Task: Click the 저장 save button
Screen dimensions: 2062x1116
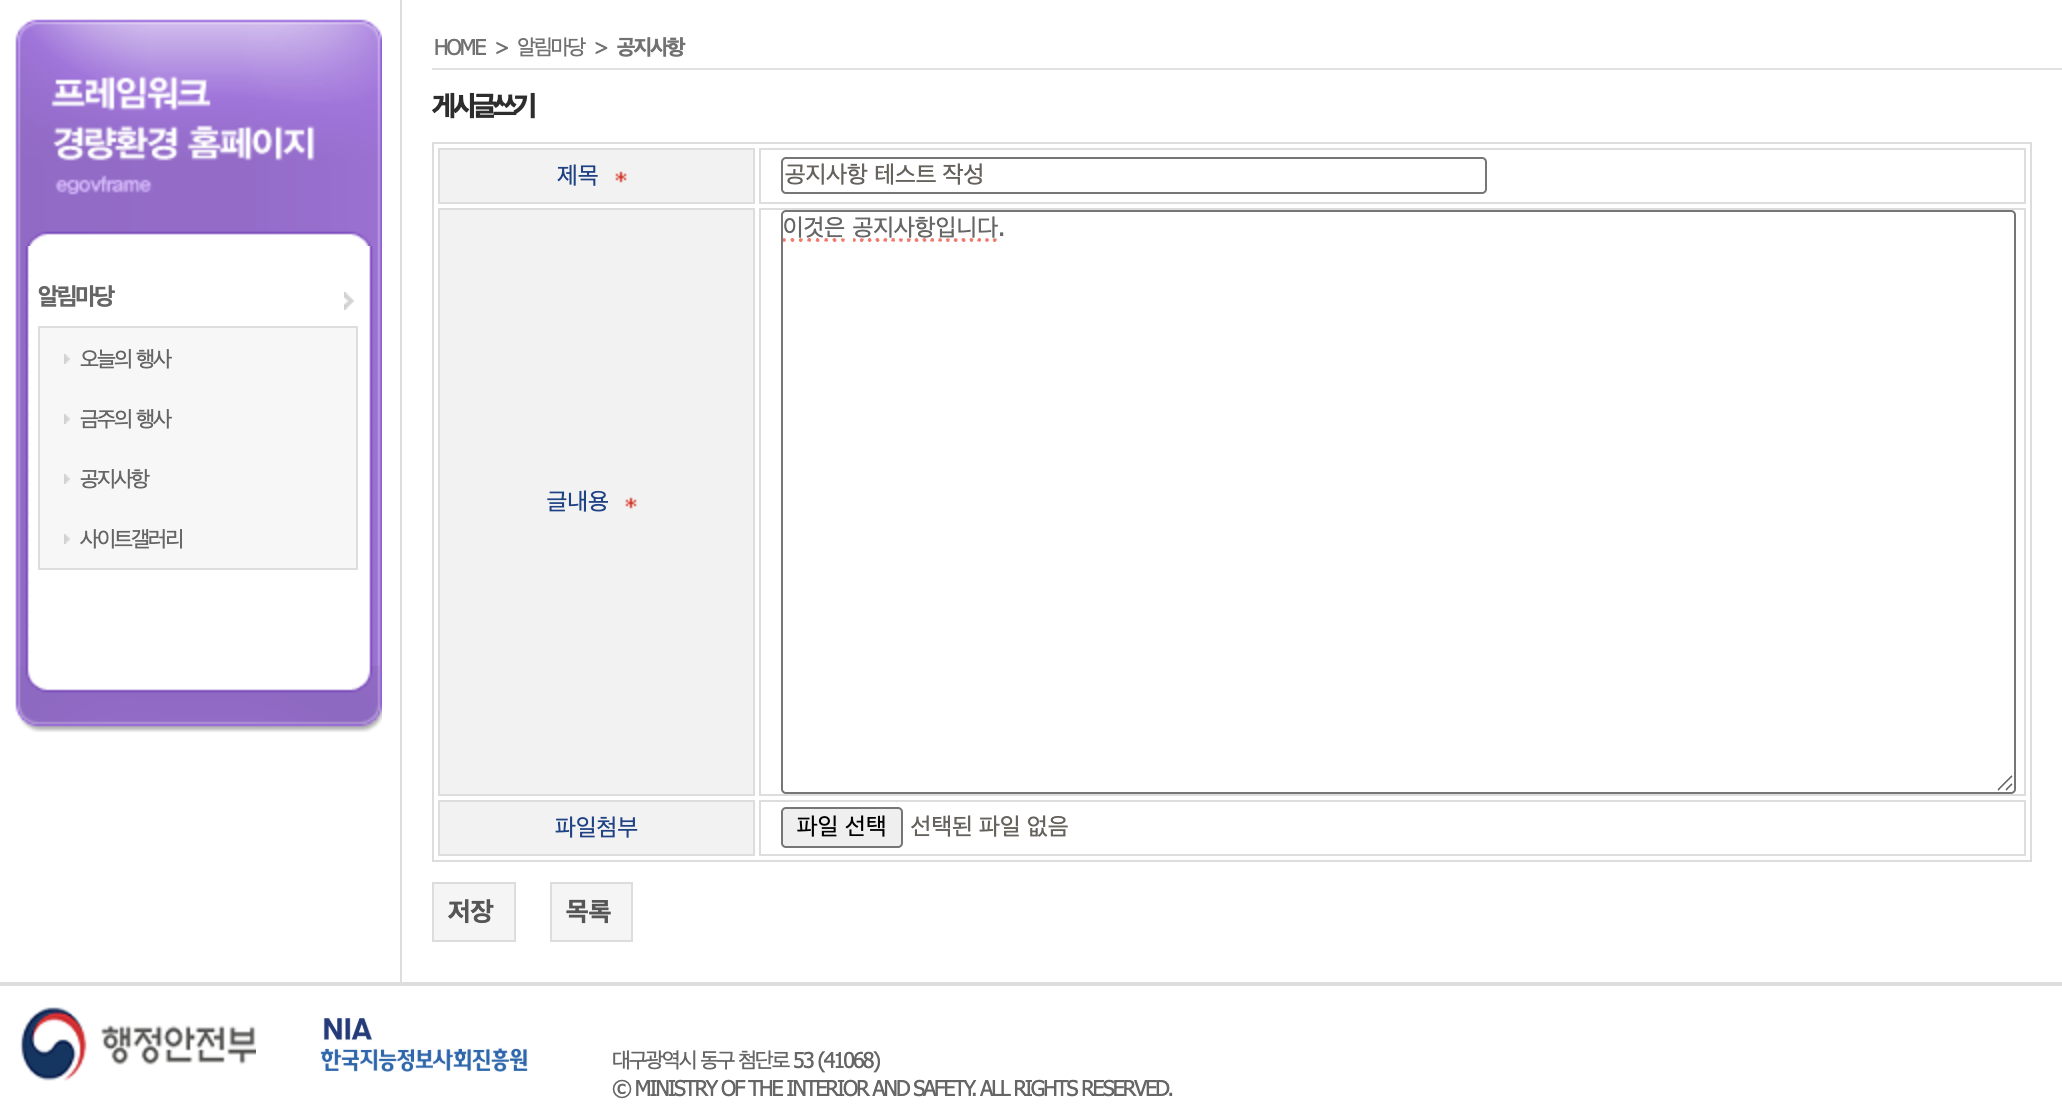Action: point(473,911)
